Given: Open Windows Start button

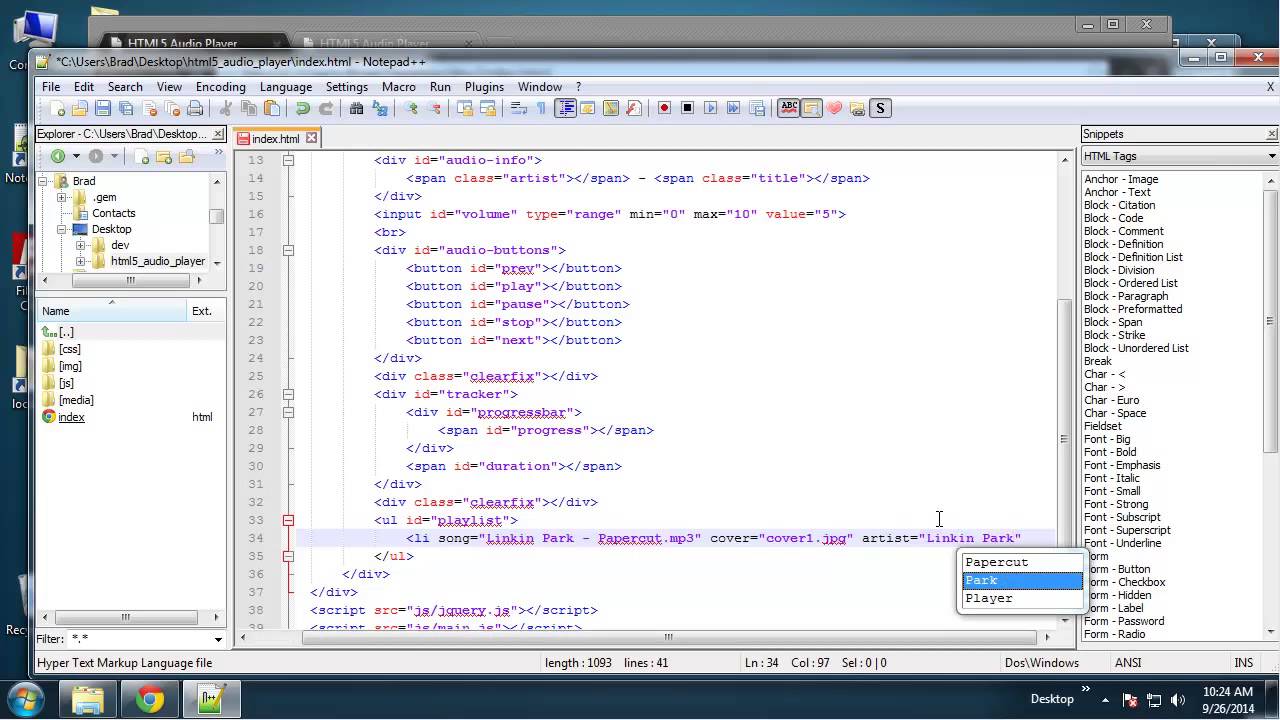Looking at the screenshot, I should (x=24, y=698).
